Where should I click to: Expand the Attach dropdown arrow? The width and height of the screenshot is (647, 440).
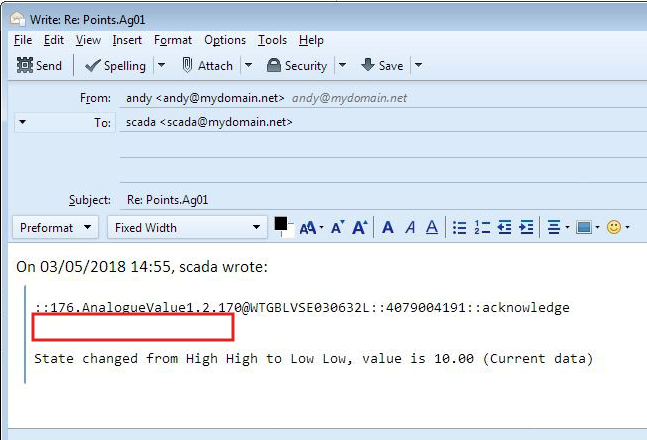[x=246, y=66]
